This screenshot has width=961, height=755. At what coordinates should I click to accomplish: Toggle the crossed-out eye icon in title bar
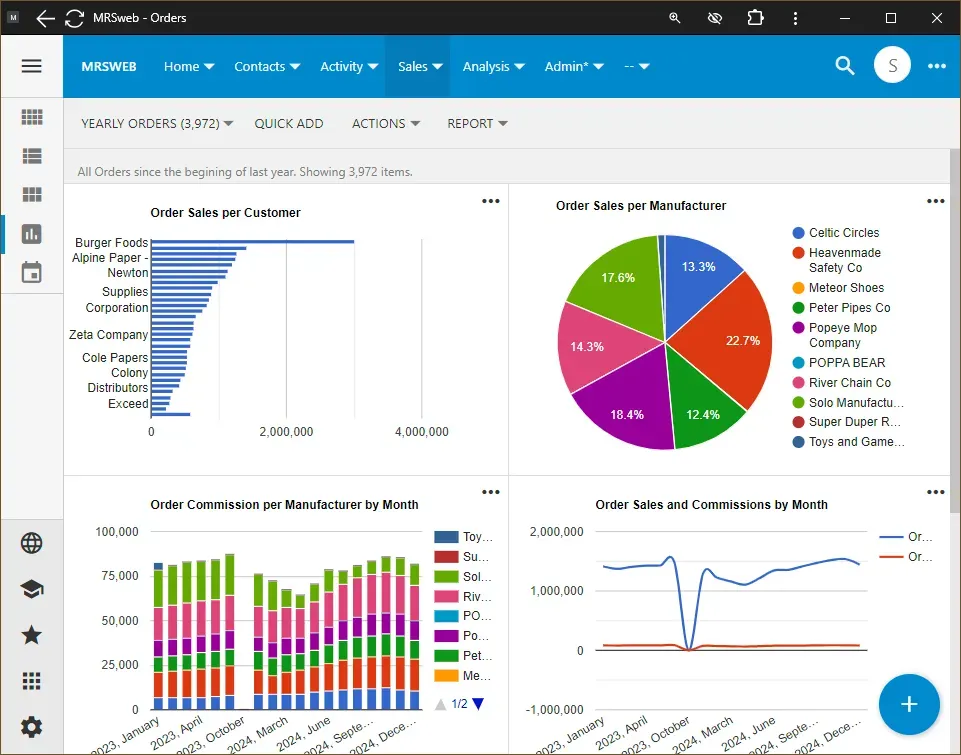click(714, 18)
